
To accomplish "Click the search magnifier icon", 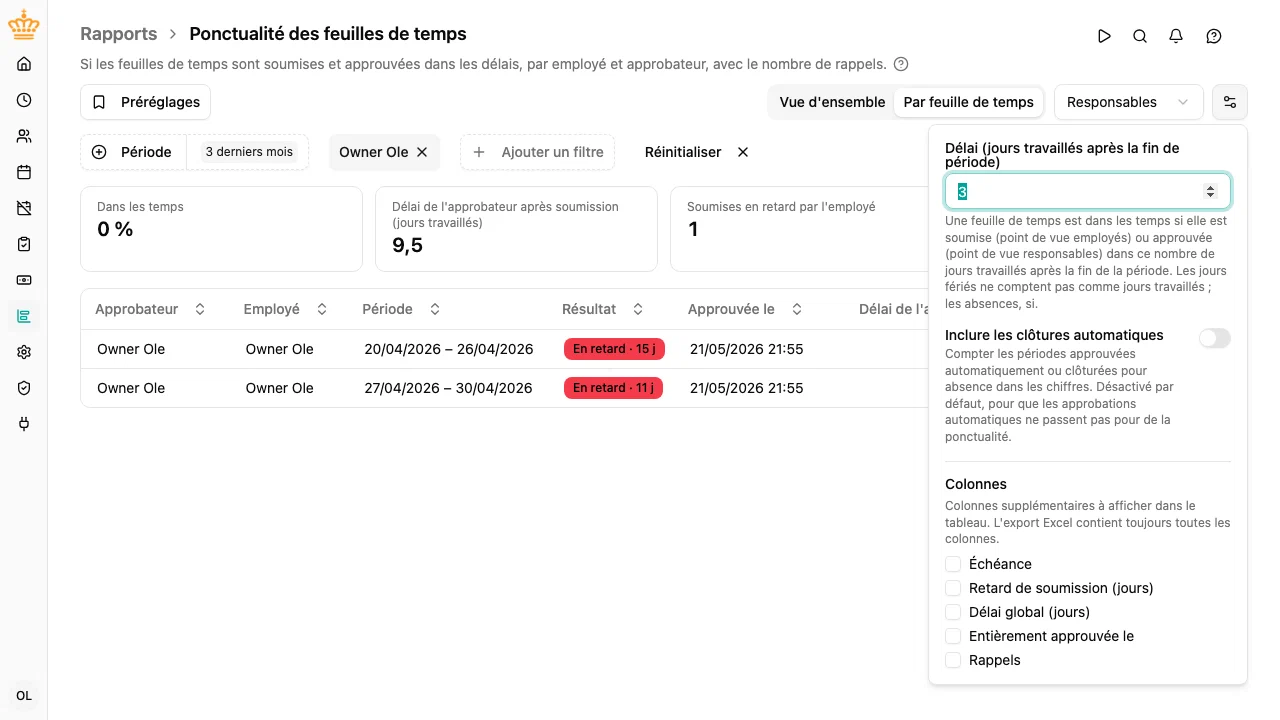I will [x=1140, y=36].
